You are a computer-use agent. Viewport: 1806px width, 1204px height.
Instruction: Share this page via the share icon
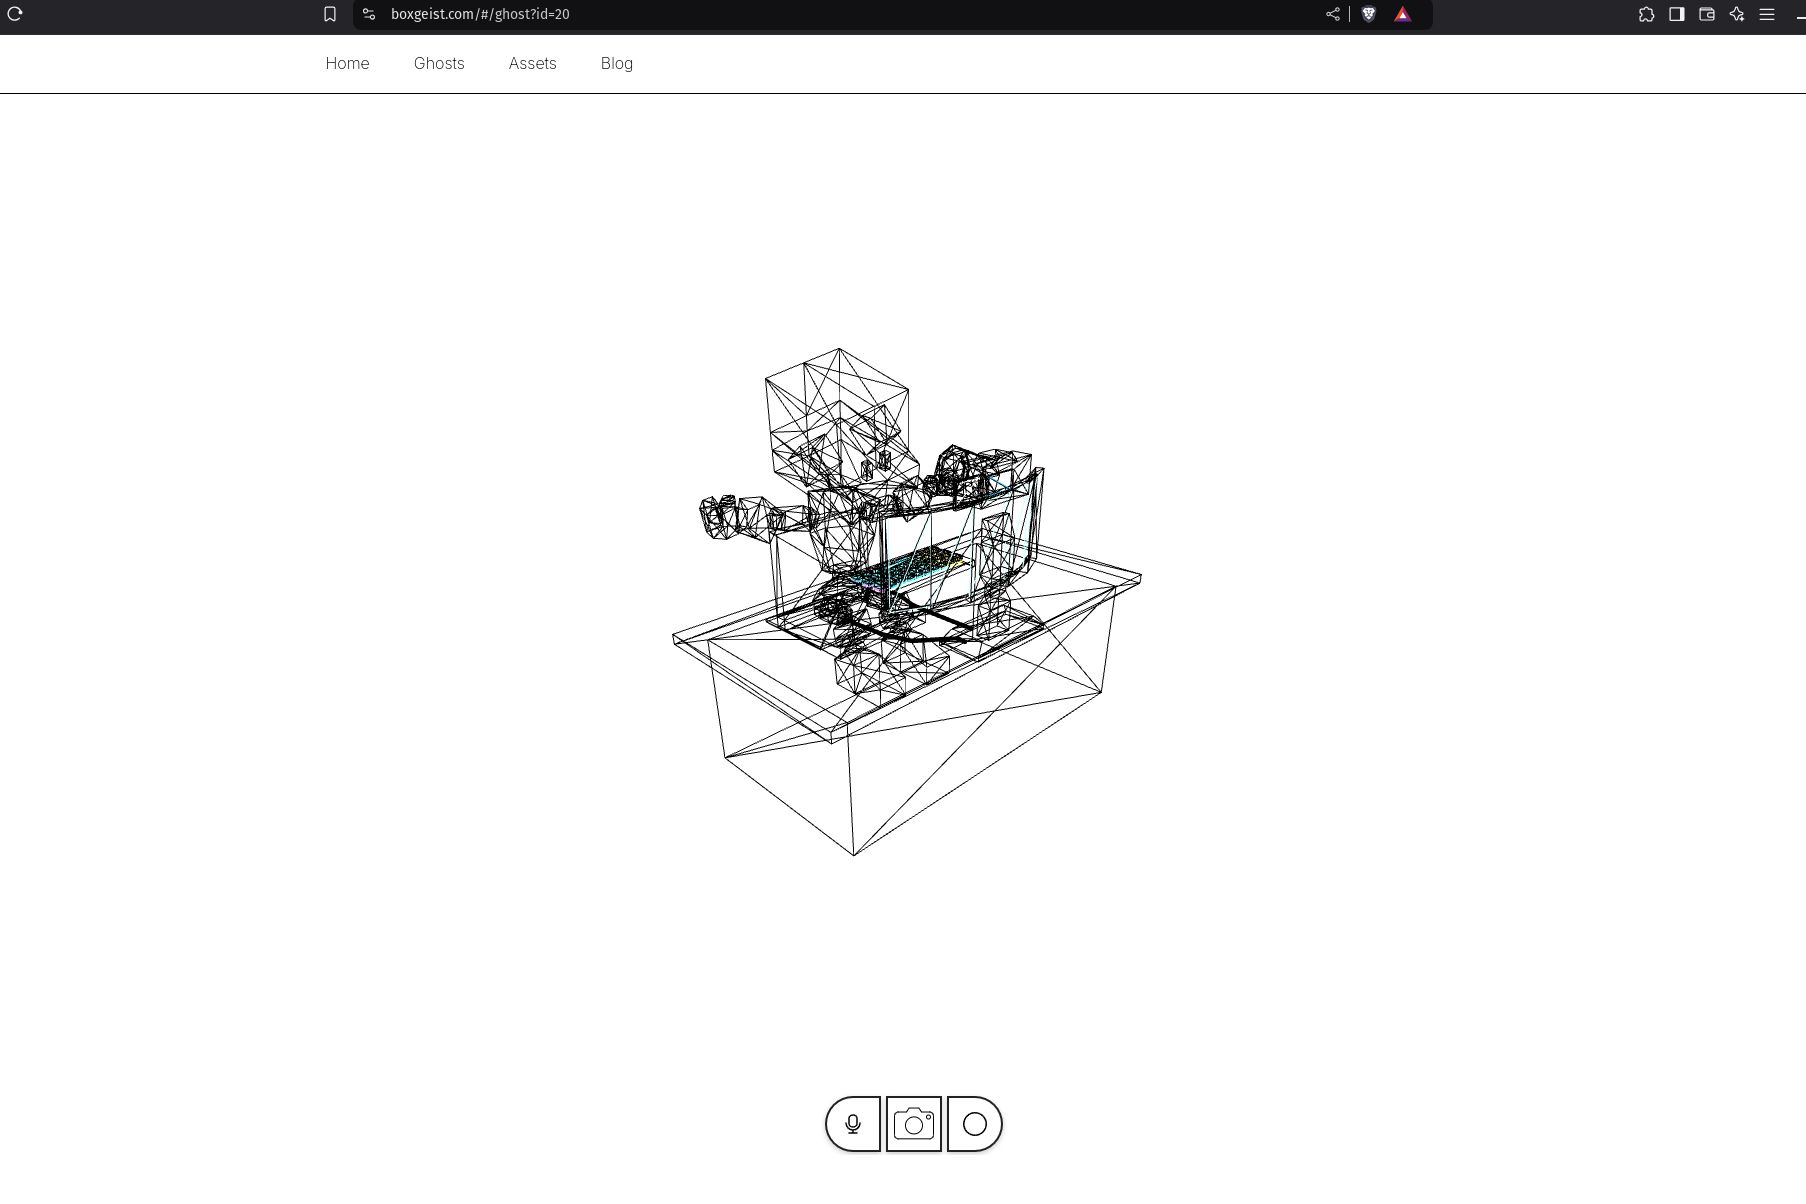click(x=1333, y=14)
